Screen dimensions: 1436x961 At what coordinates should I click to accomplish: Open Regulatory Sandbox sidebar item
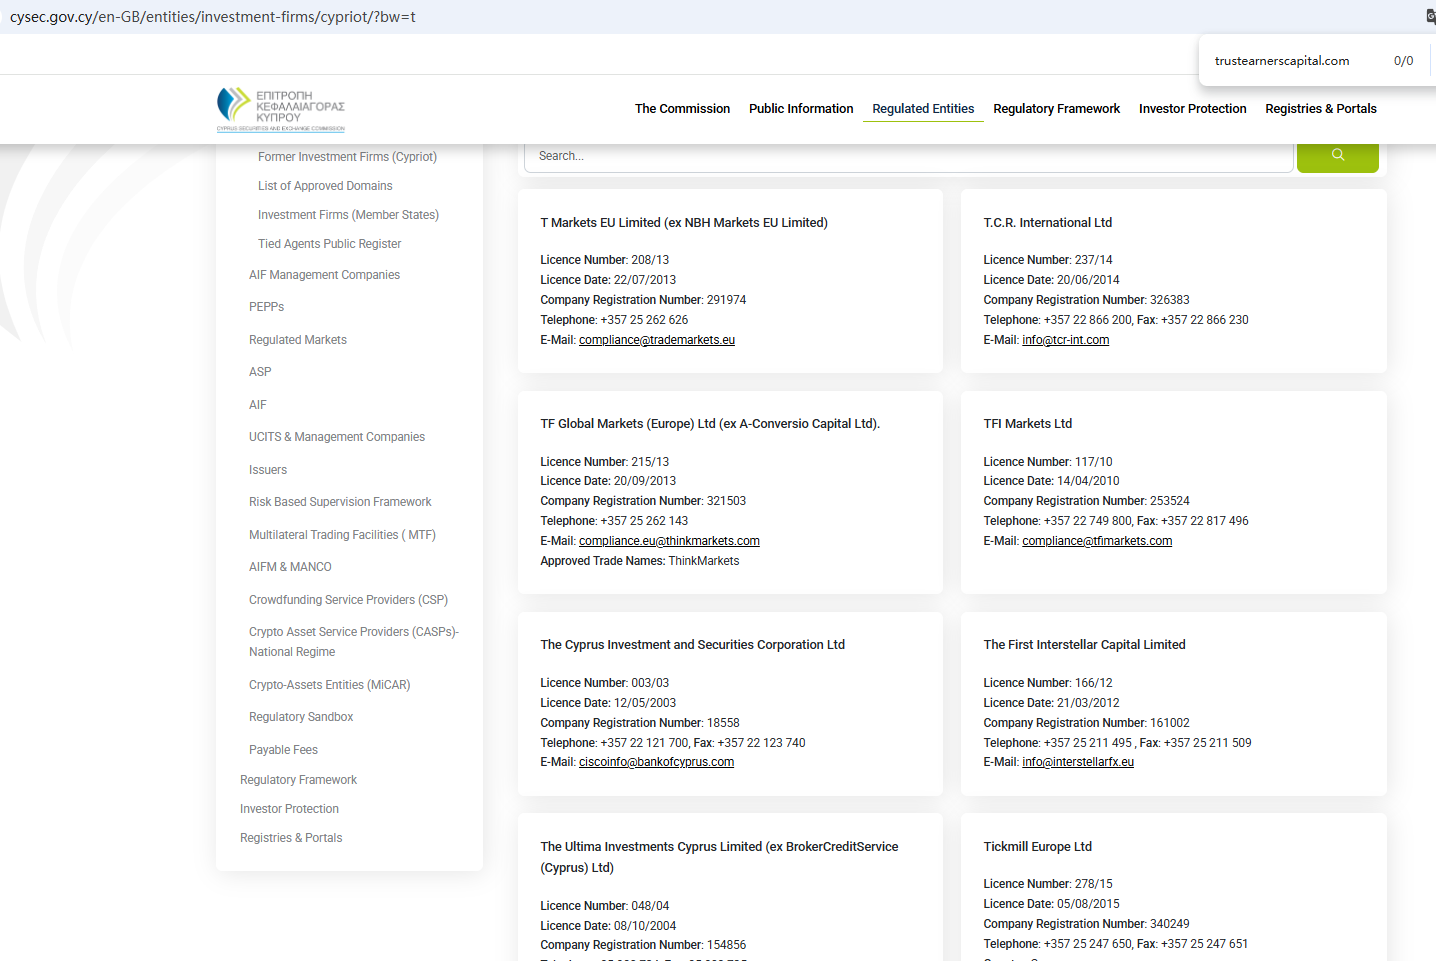(301, 717)
